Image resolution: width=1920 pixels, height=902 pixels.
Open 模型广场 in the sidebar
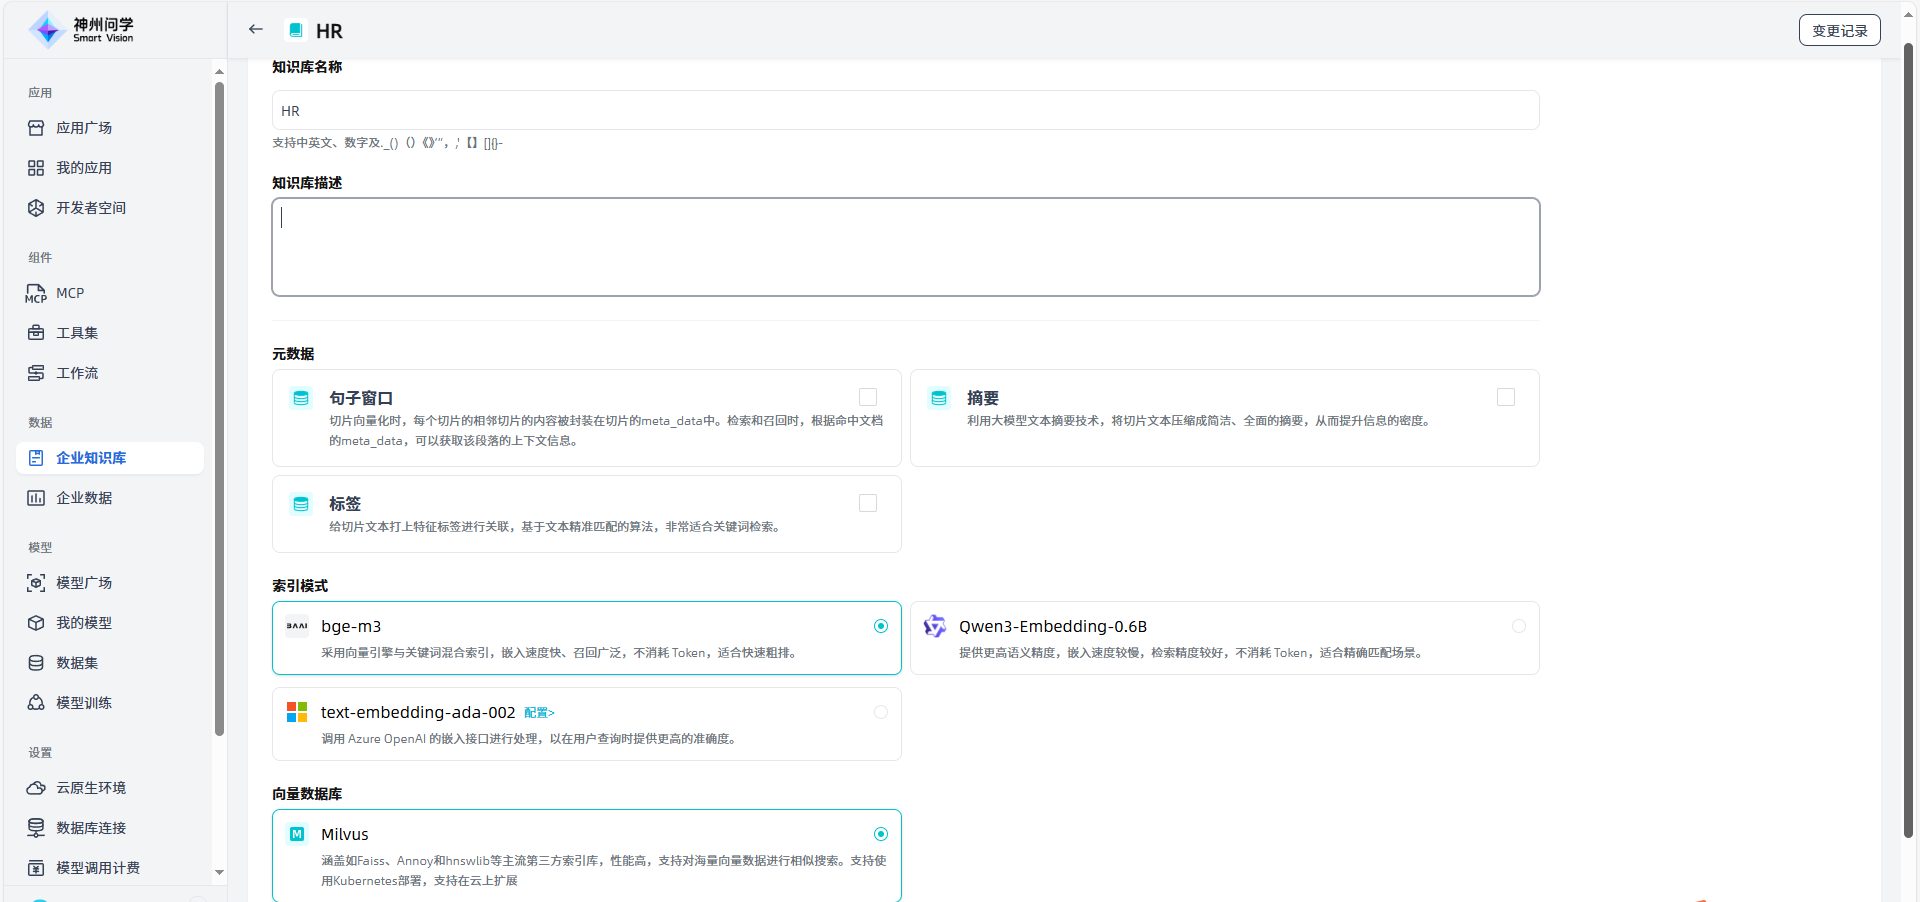click(84, 583)
